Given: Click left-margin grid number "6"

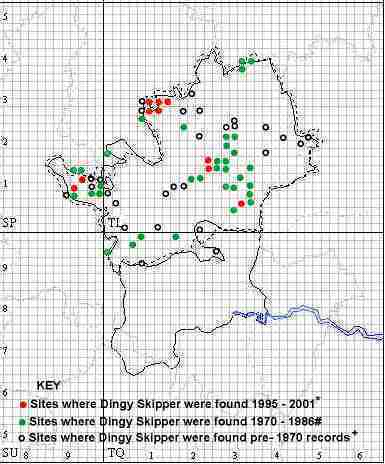Looking at the screenshot, I should [5, 392].
